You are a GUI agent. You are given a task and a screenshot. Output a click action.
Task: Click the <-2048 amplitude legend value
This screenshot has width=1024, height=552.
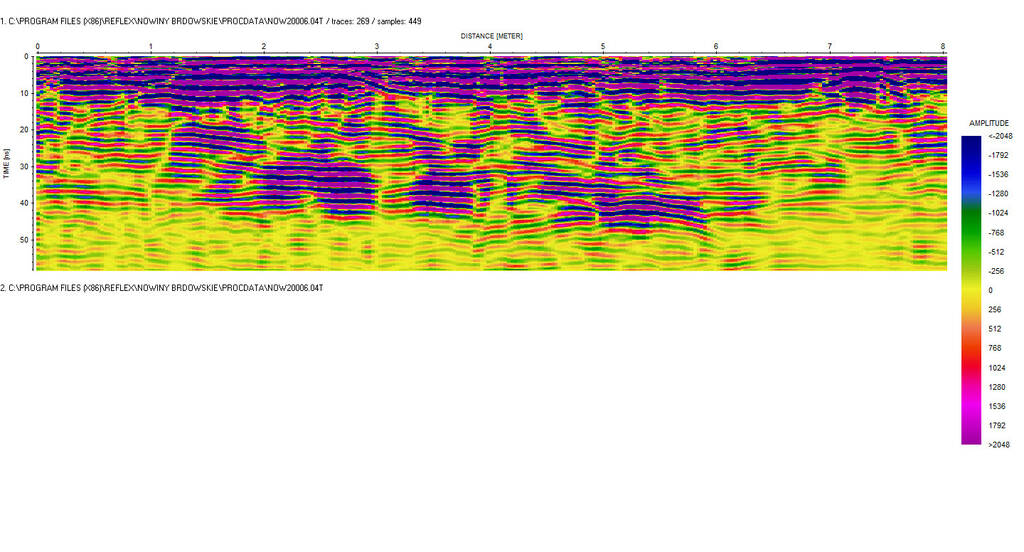pyautogui.click(x=999, y=136)
